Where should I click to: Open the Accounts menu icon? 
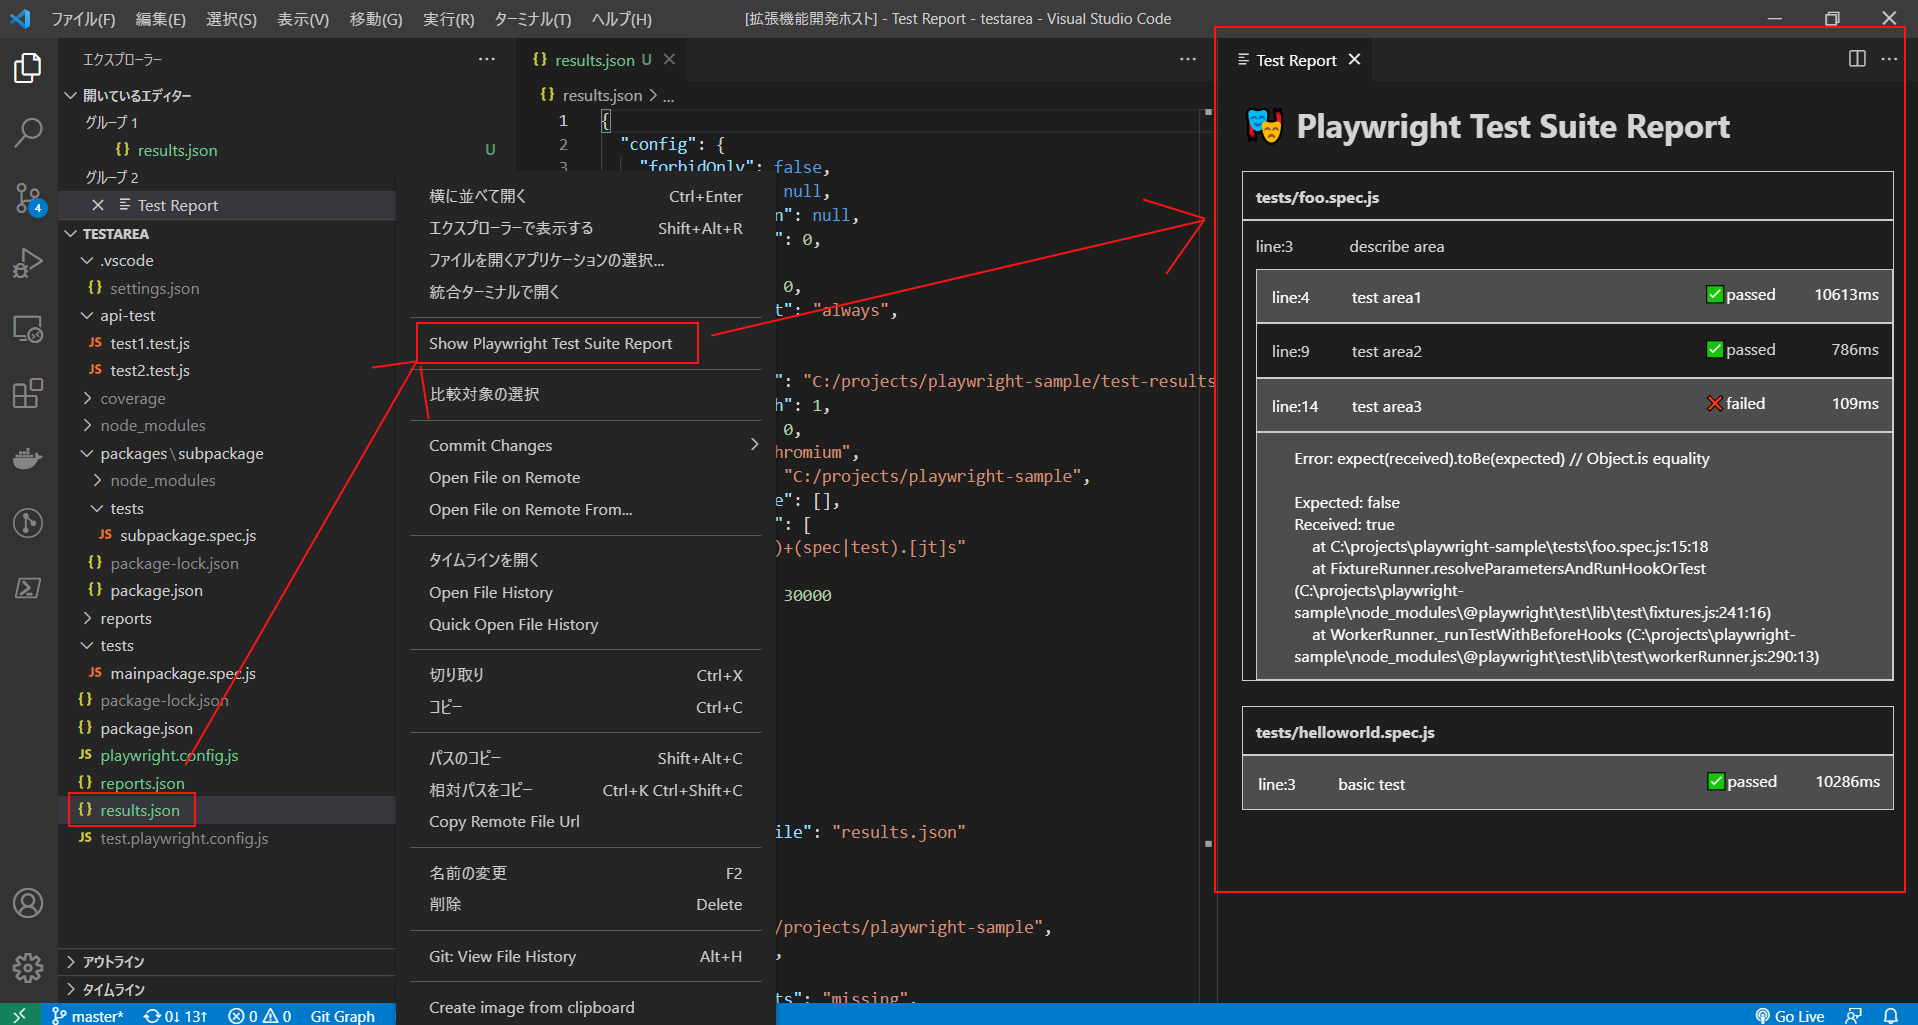coord(28,903)
